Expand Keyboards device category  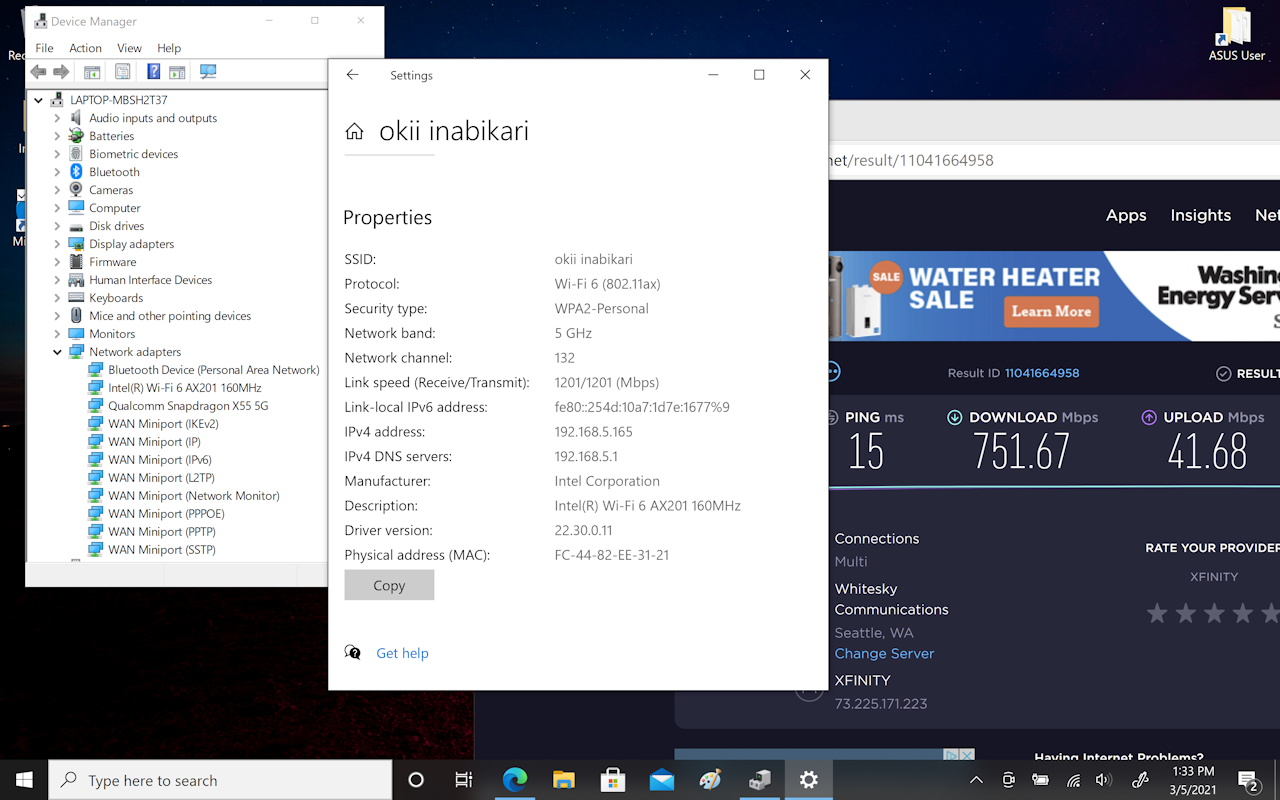[x=57, y=298]
